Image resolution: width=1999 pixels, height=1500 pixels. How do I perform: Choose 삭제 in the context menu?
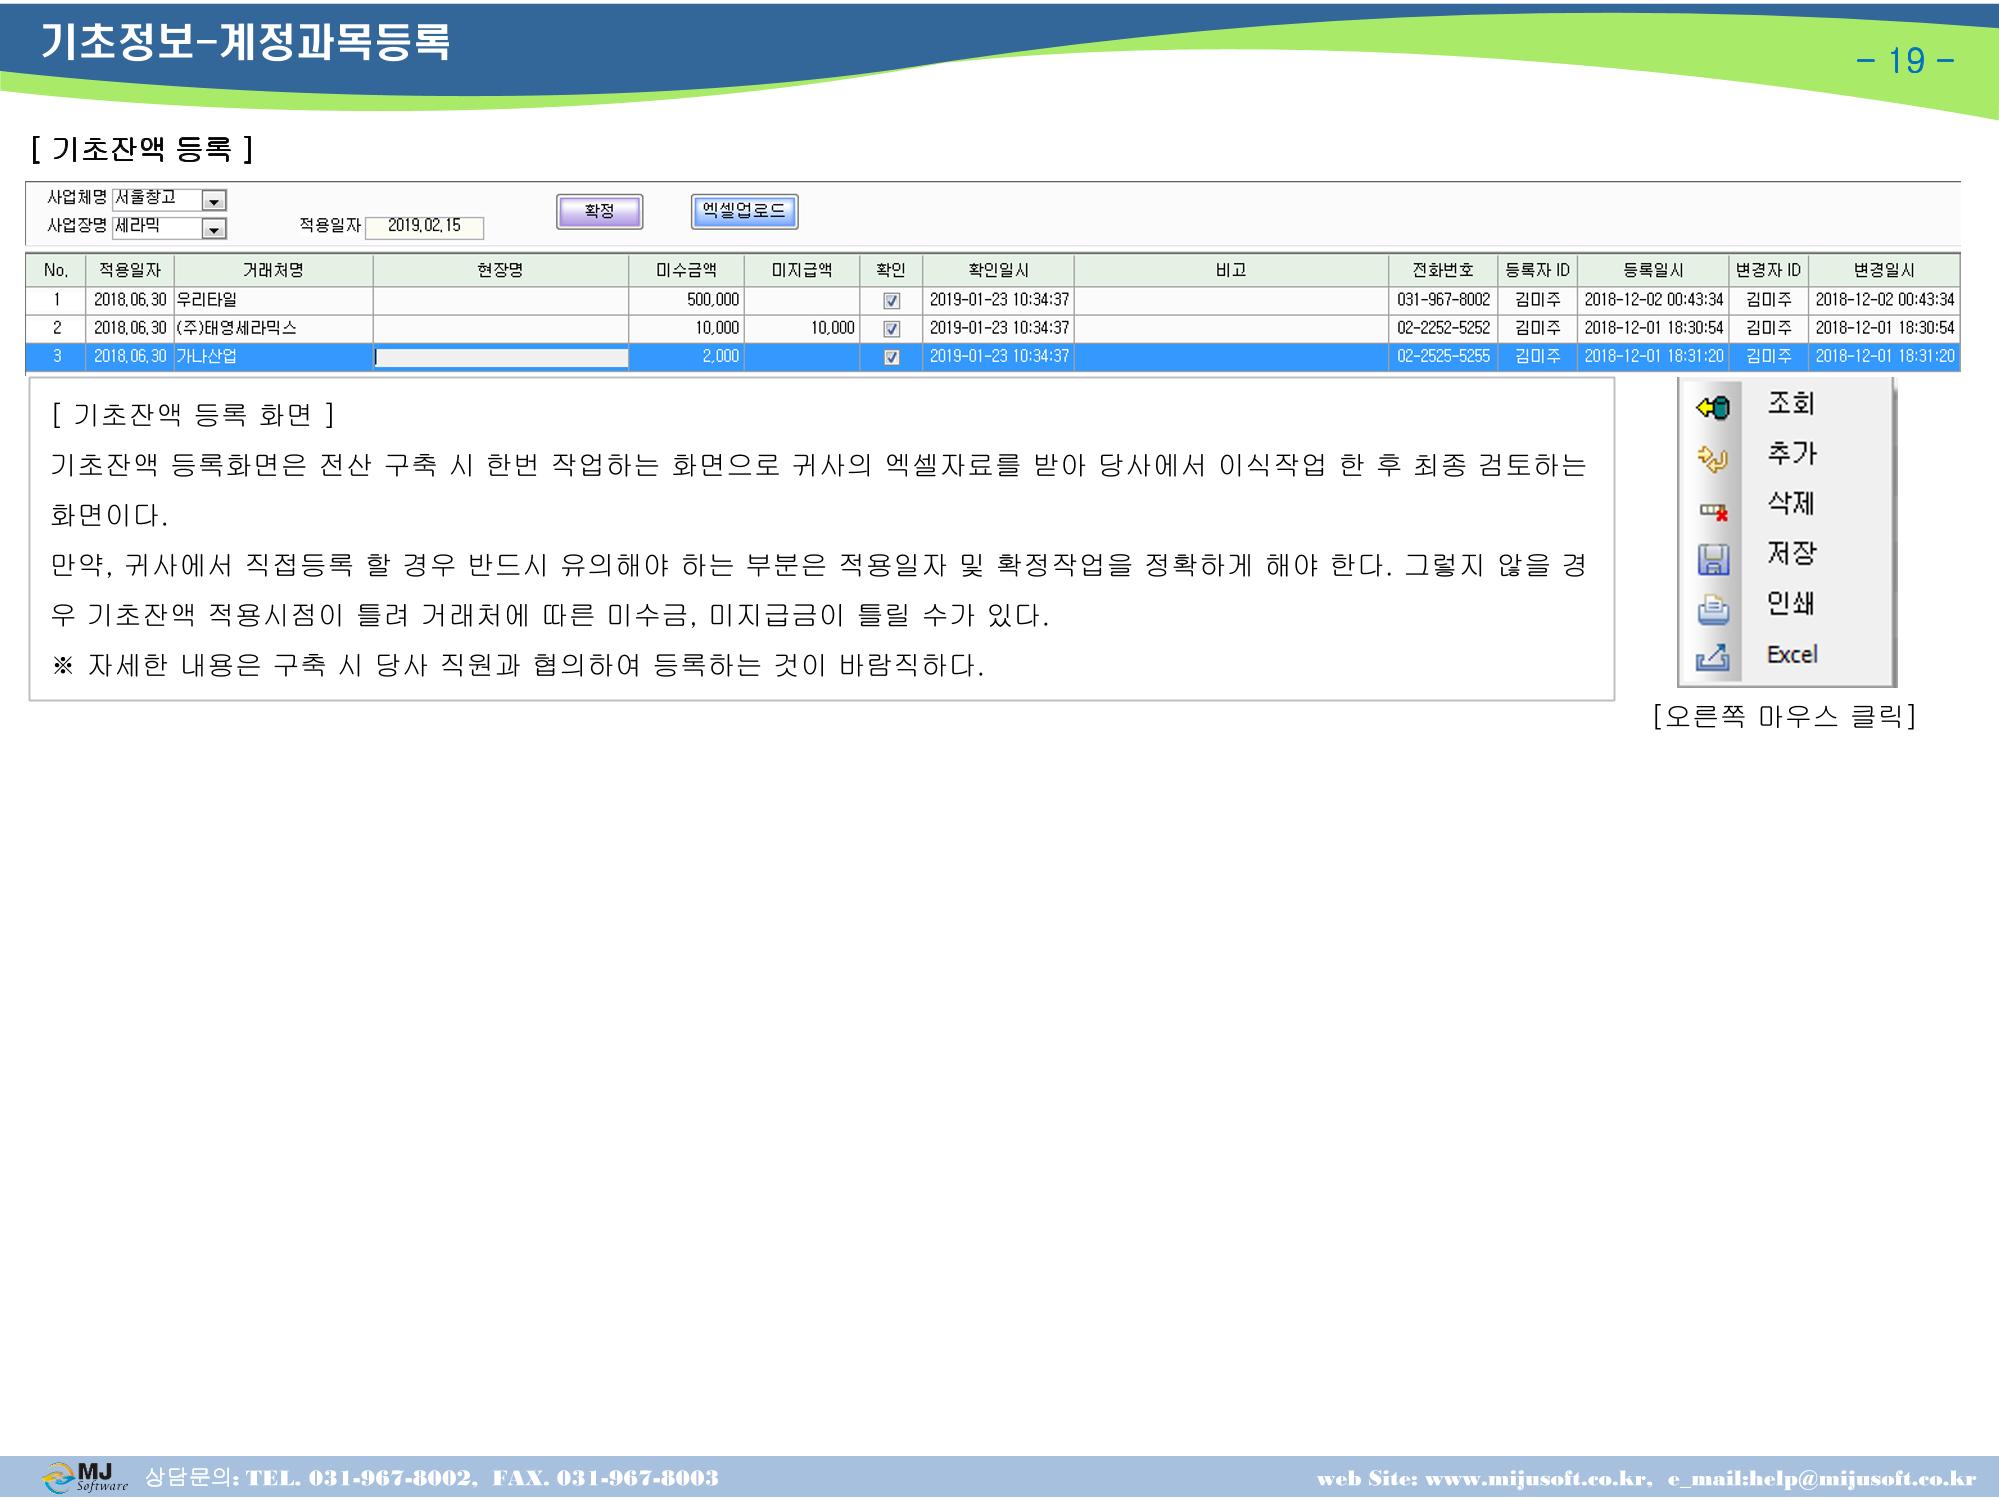pyautogui.click(x=1791, y=503)
